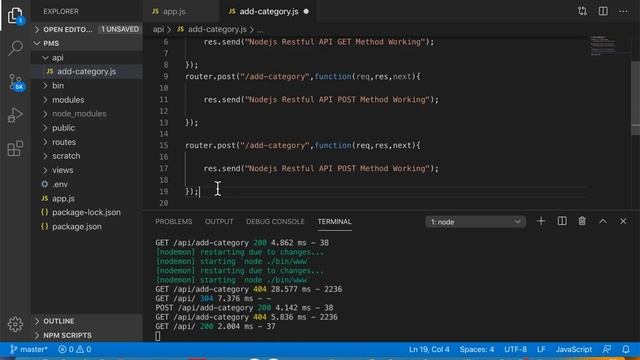This screenshot has width=640, height=360.
Task: Maximize the panel with the up chevron
Action: (x=602, y=221)
